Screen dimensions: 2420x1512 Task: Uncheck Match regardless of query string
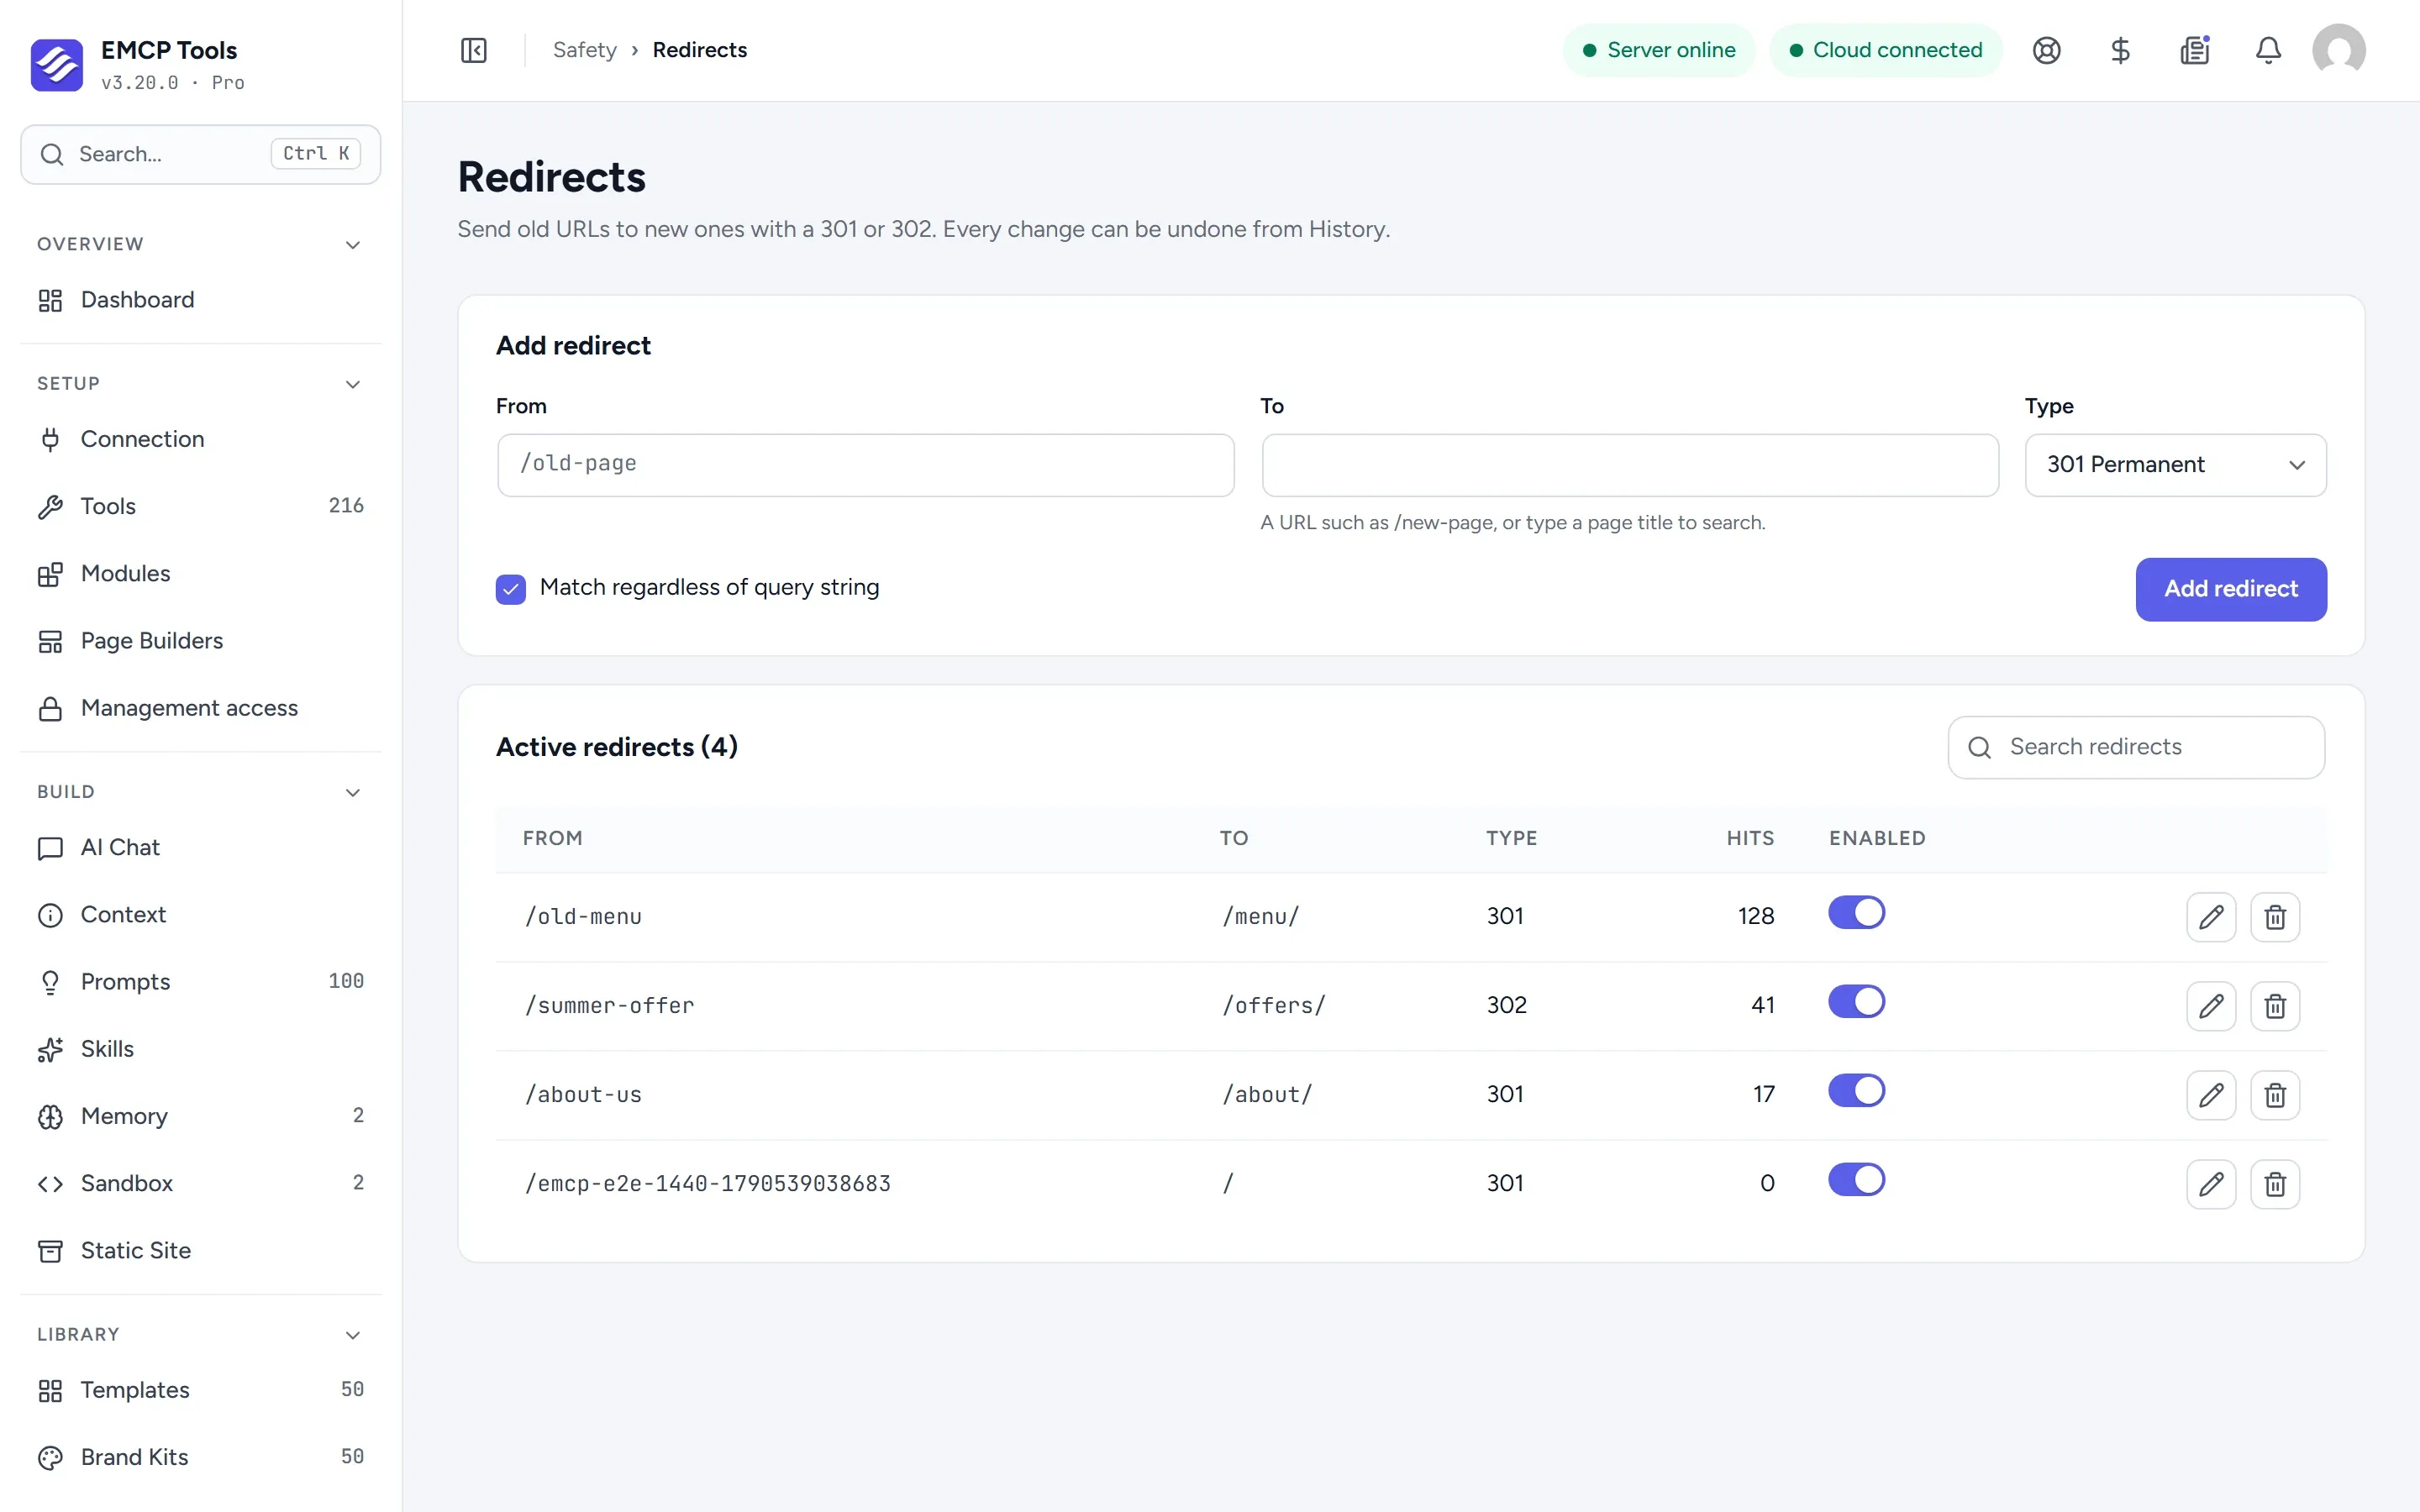coord(511,589)
